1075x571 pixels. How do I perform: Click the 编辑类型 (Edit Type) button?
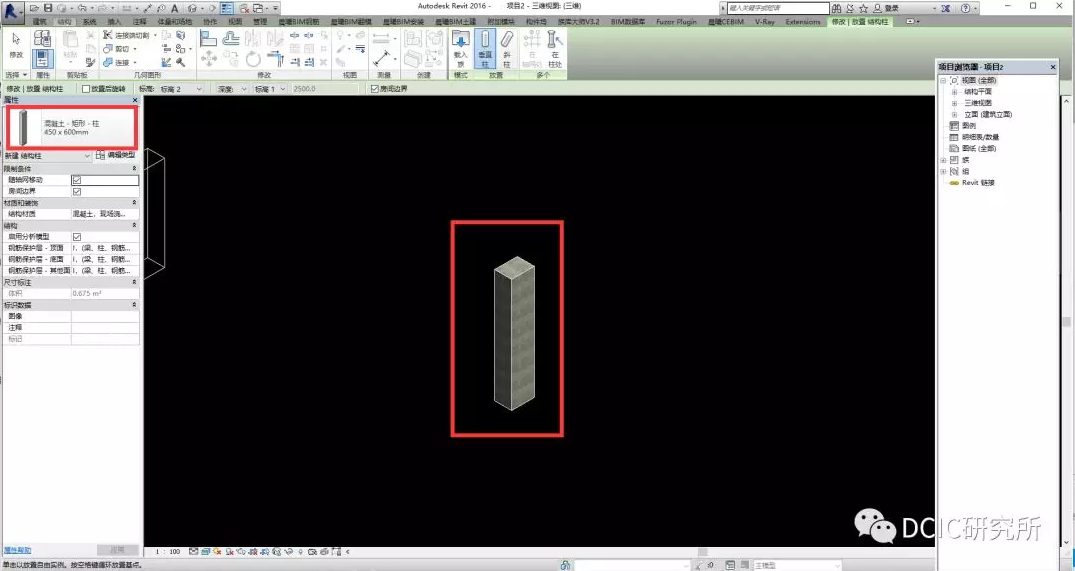116,156
